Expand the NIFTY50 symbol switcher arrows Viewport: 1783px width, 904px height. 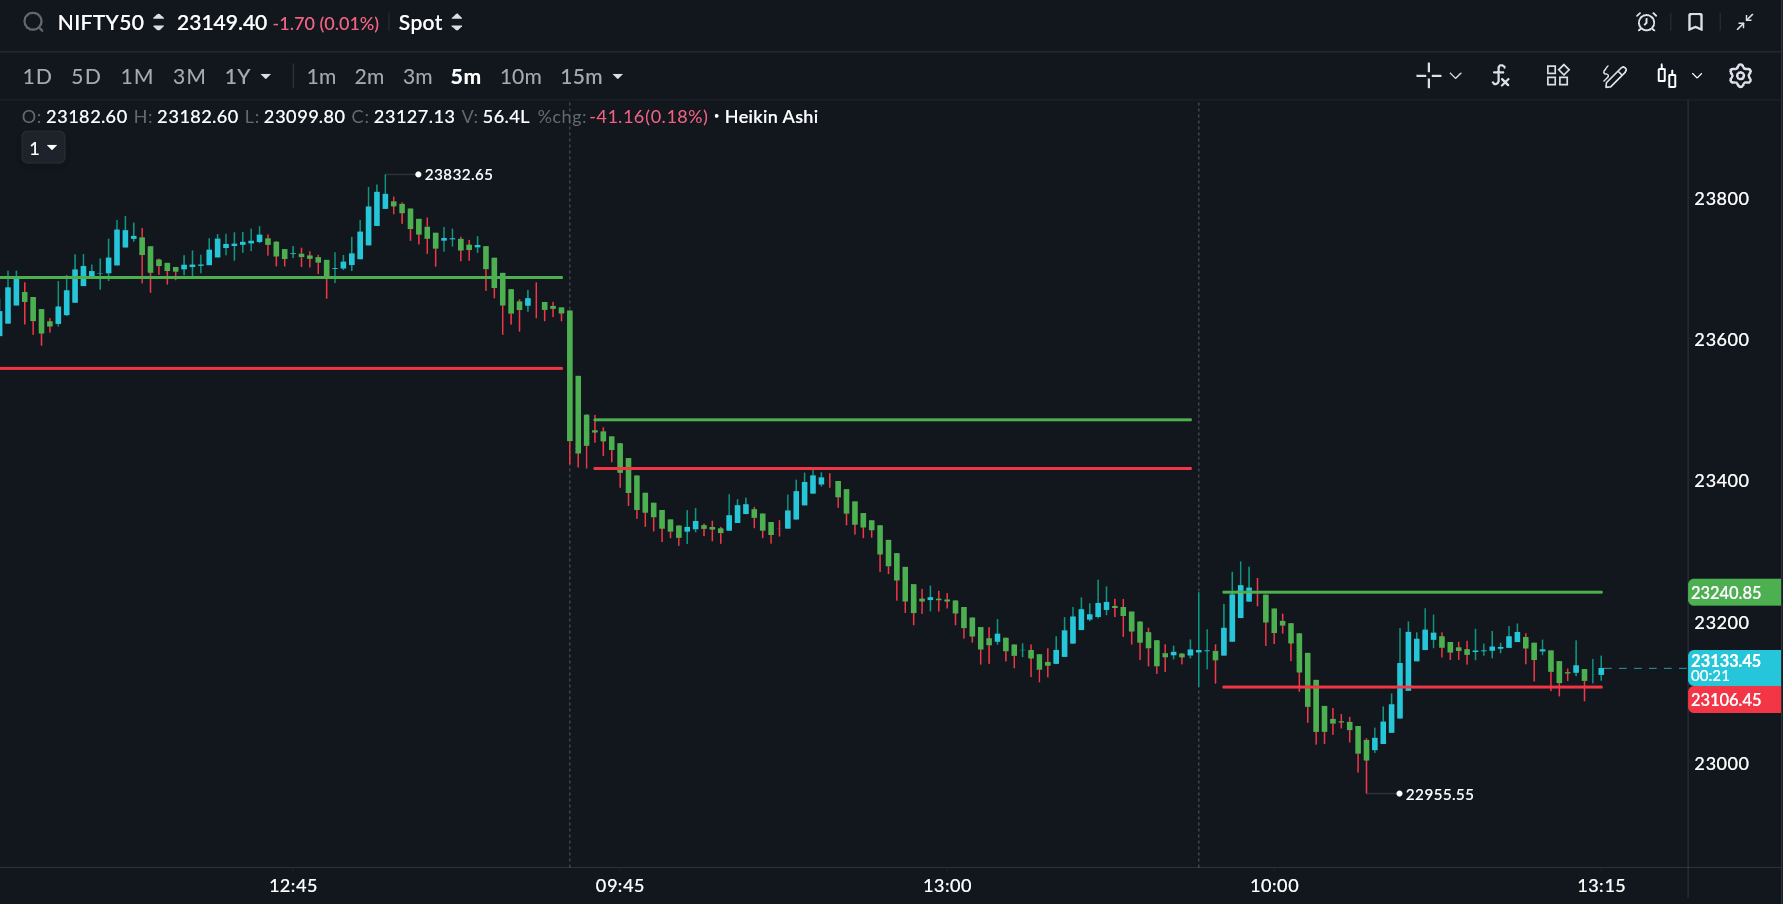158,22
